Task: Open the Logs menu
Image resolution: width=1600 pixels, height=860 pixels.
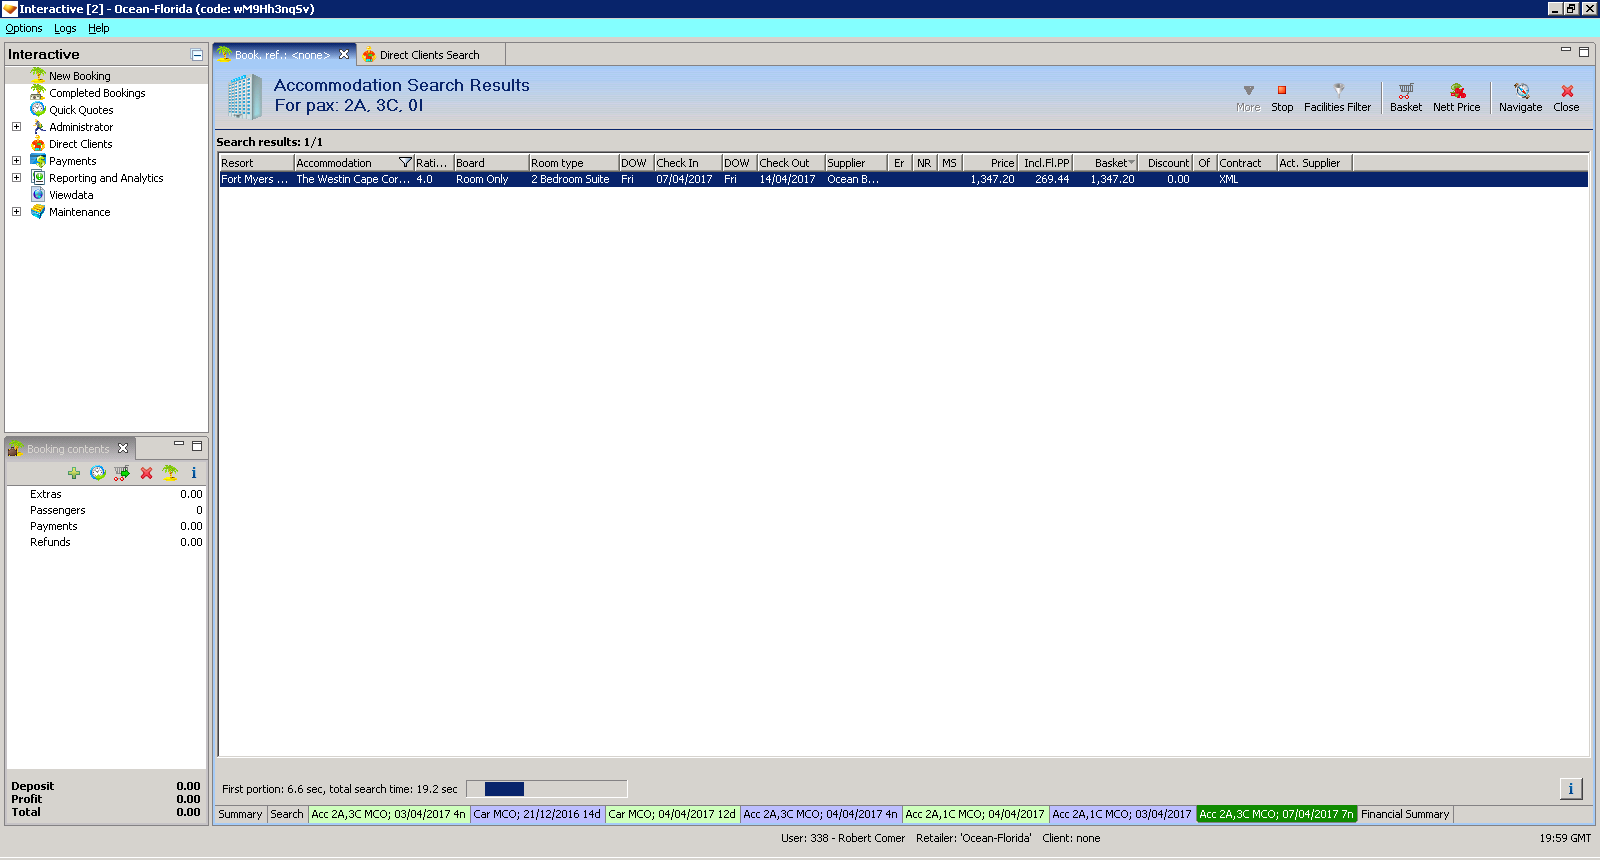Action: click(65, 28)
